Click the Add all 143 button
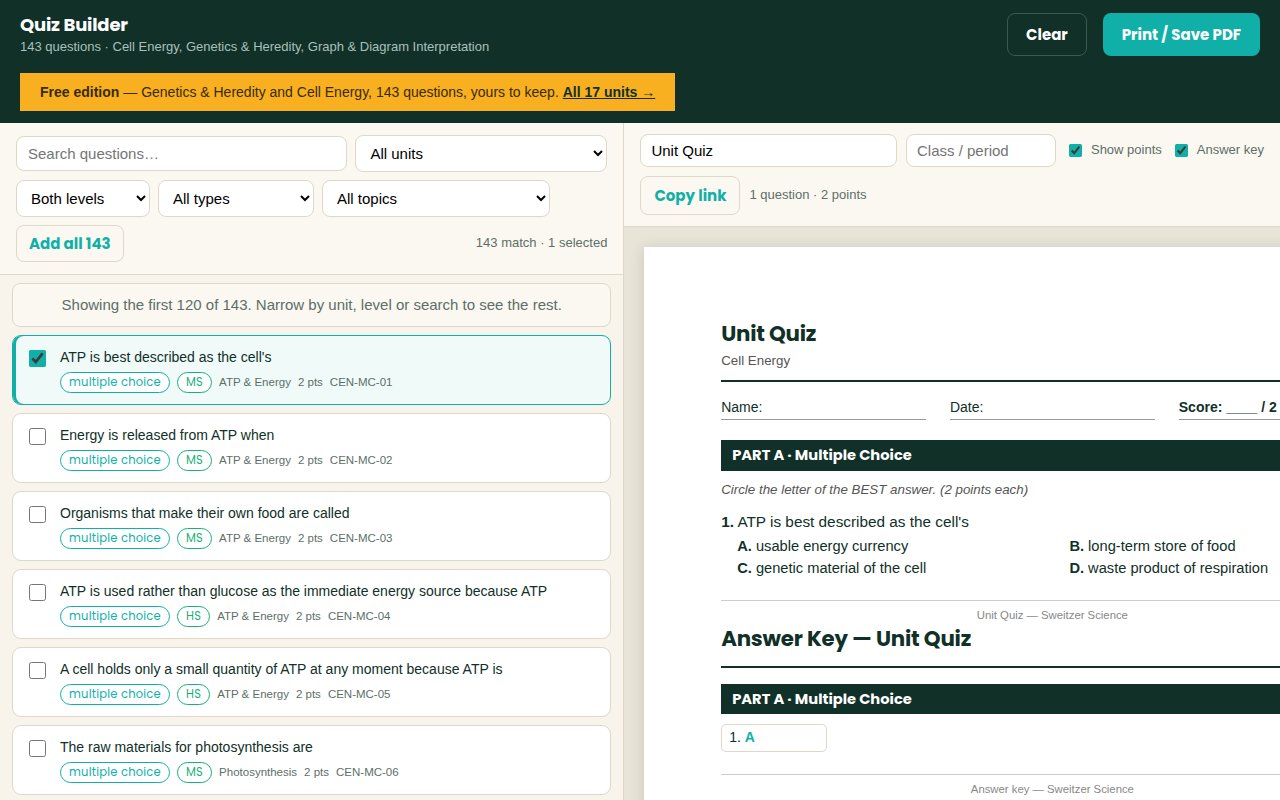This screenshot has height=800, width=1280. click(x=70, y=244)
